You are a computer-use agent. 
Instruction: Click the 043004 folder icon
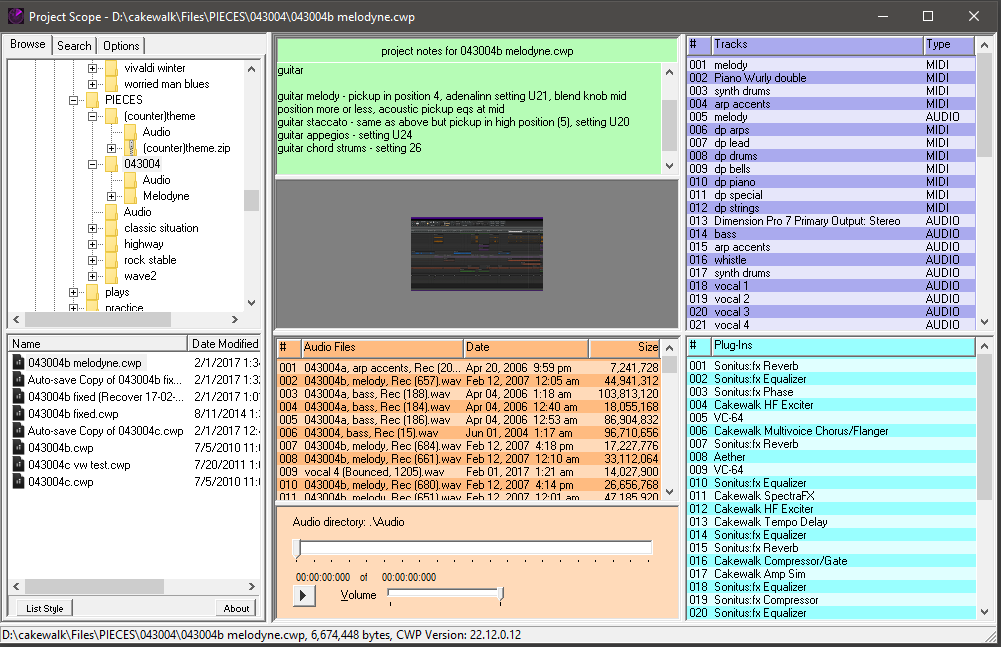point(111,164)
